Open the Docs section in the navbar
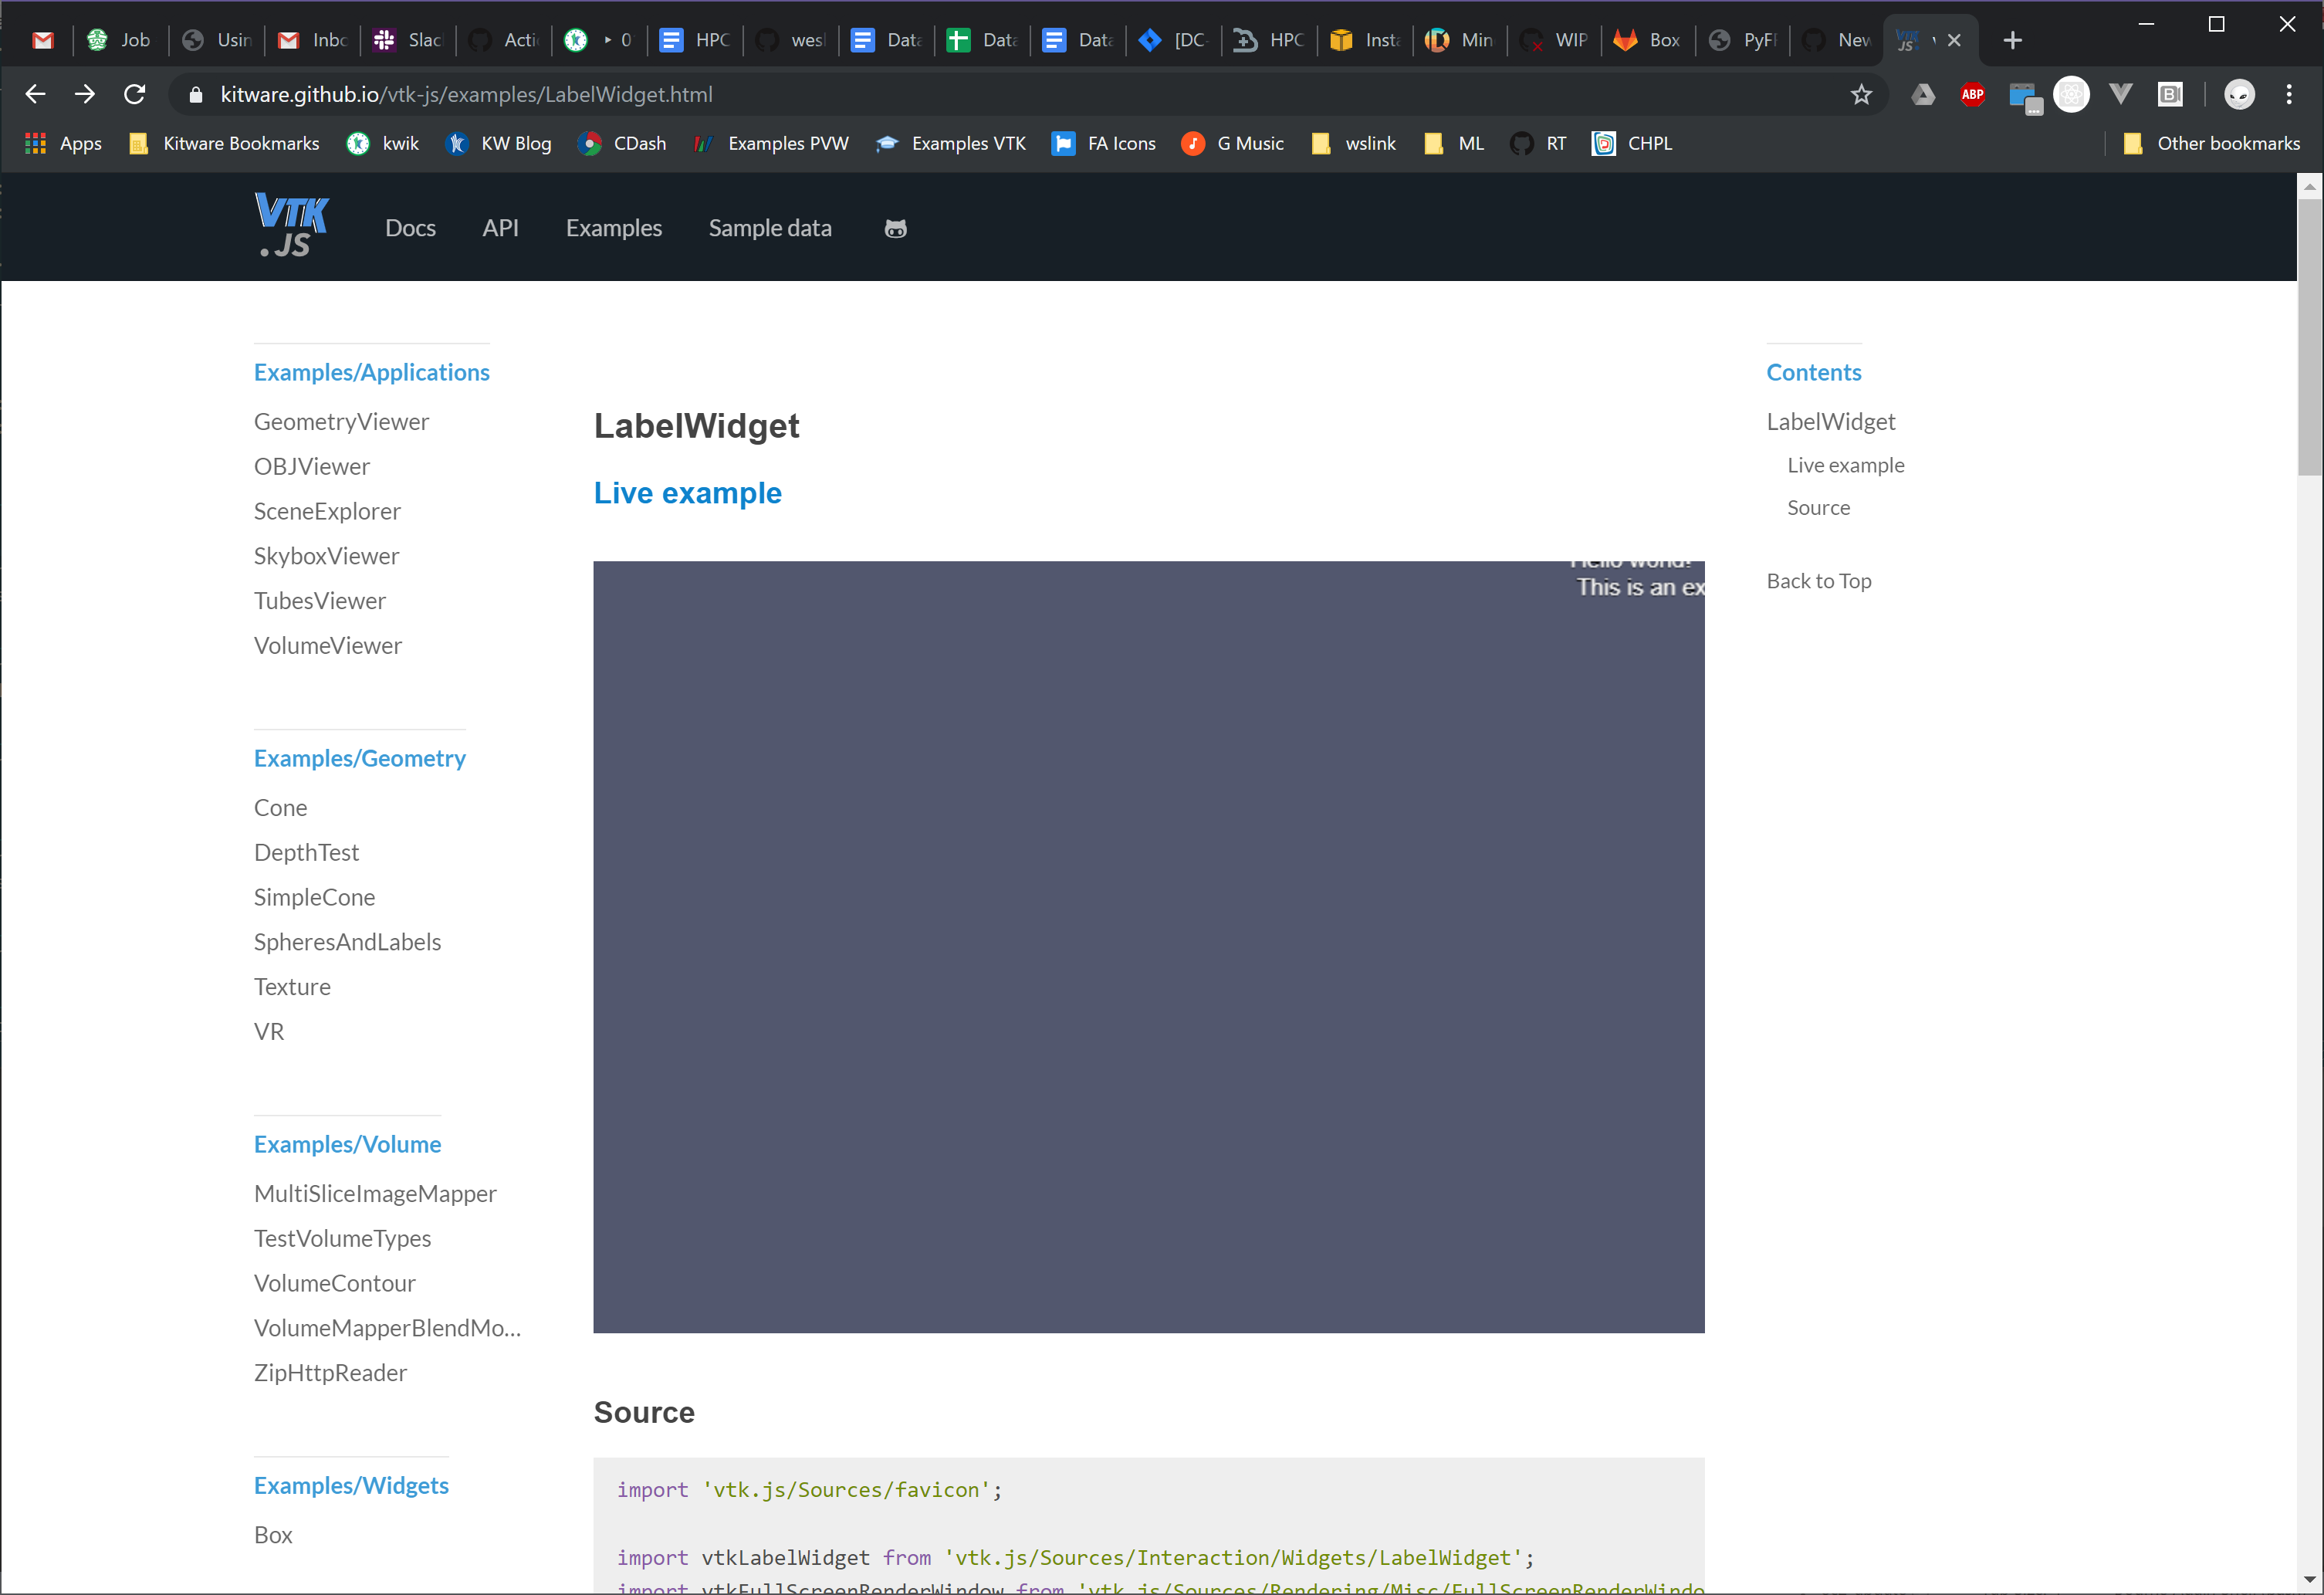Image resolution: width=2324 pixels, height=1595 pixels. pos(410,228)
